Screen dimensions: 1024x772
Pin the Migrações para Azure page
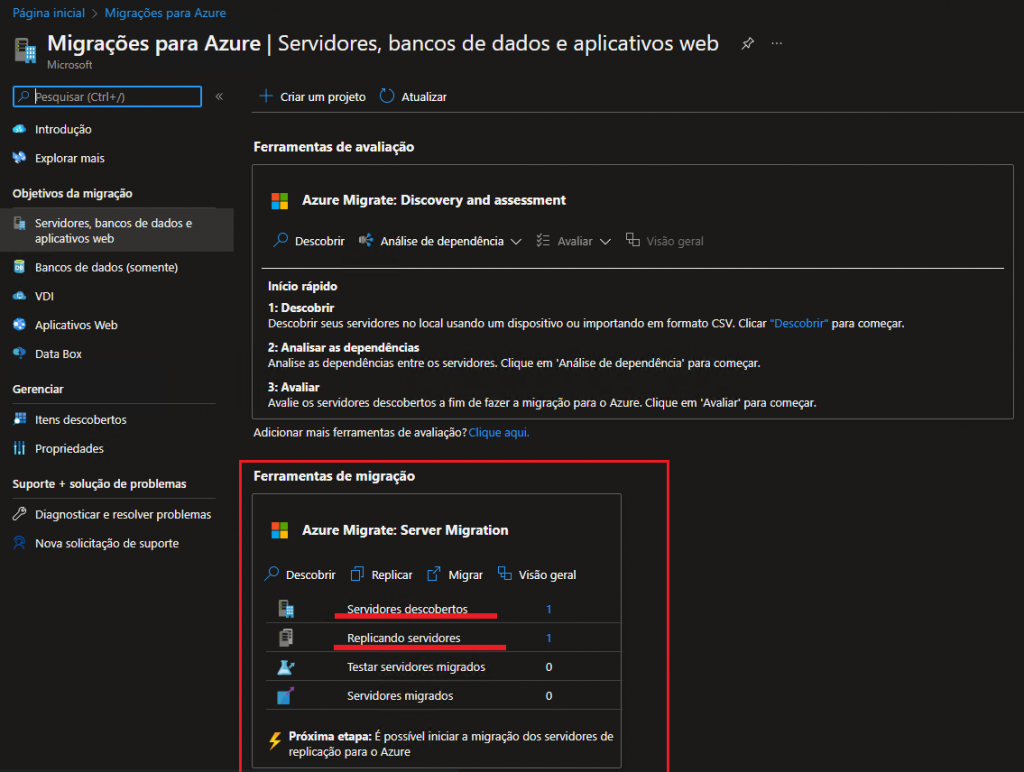tap(747, 44)
